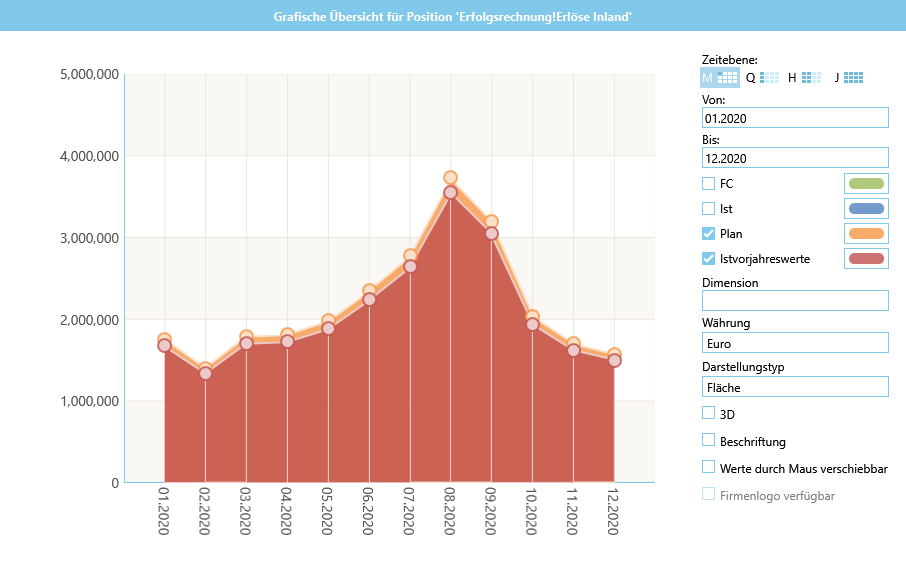The height and width of the screenshot is (572, 906).
Task: Enable Werte durch Maus verschiebbar
Action: [708, 466]
